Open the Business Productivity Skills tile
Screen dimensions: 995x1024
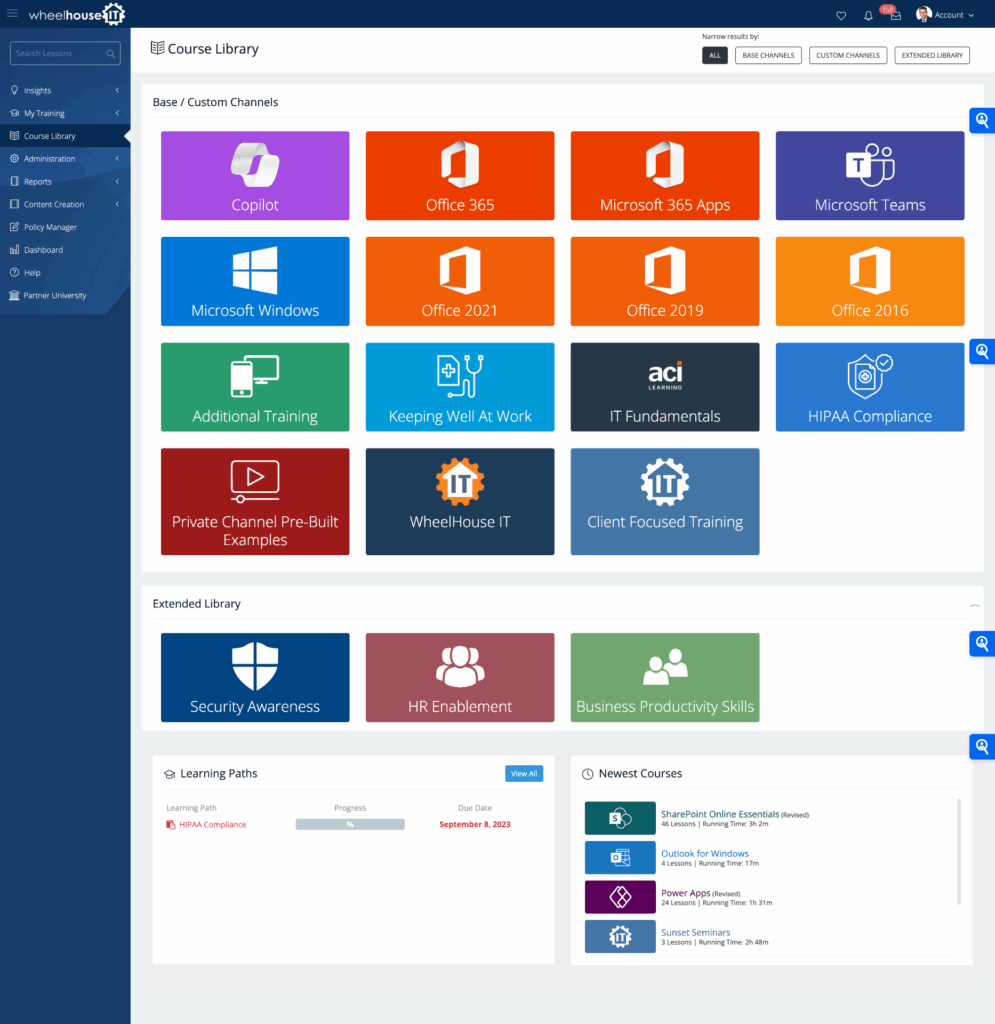click(x=665, y=677)
